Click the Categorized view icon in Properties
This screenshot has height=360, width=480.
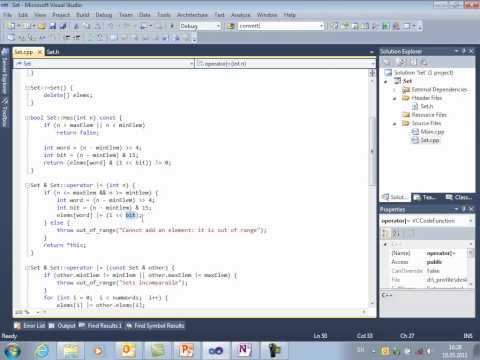coord(386,234)
